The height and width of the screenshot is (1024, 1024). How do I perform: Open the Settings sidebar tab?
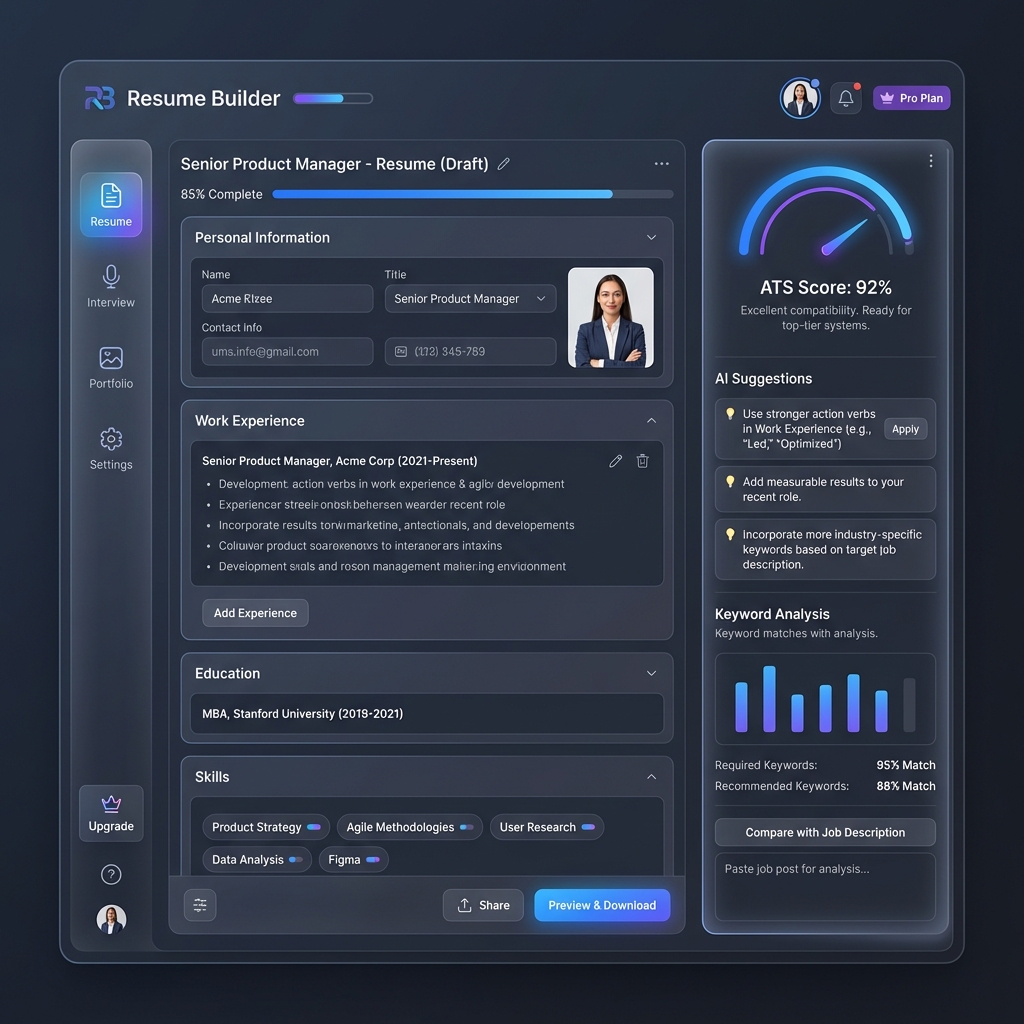[x=111, y=449]
